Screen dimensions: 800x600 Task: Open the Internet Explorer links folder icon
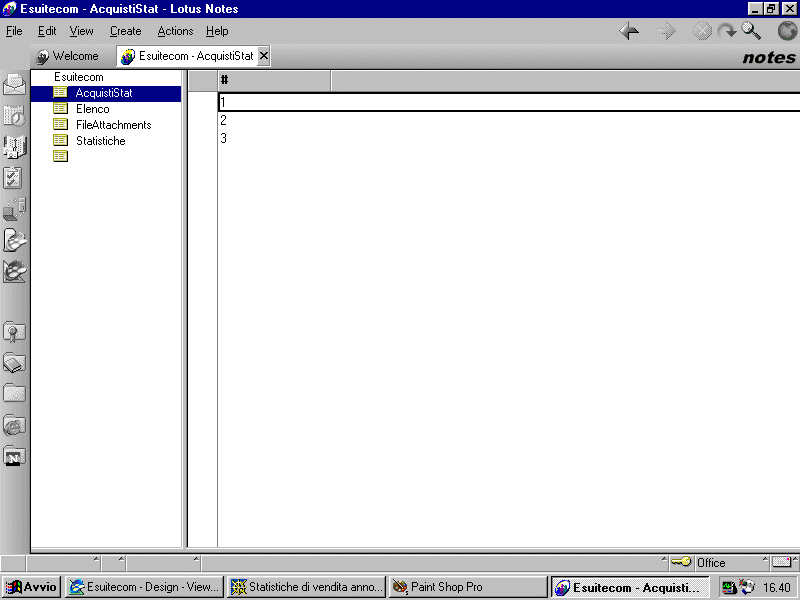[14, 425]
